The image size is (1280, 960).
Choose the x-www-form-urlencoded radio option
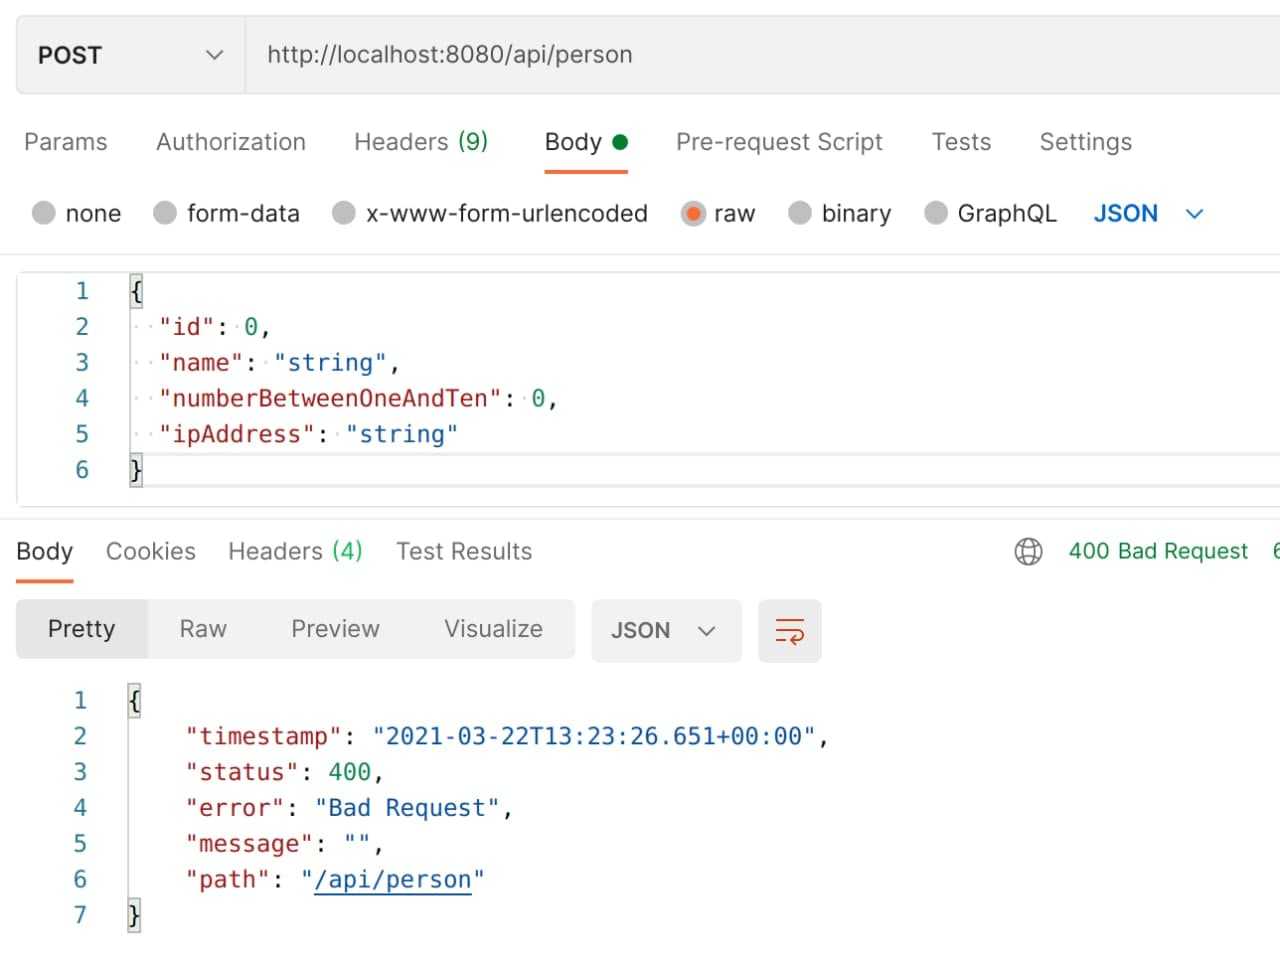pos(344,213)
